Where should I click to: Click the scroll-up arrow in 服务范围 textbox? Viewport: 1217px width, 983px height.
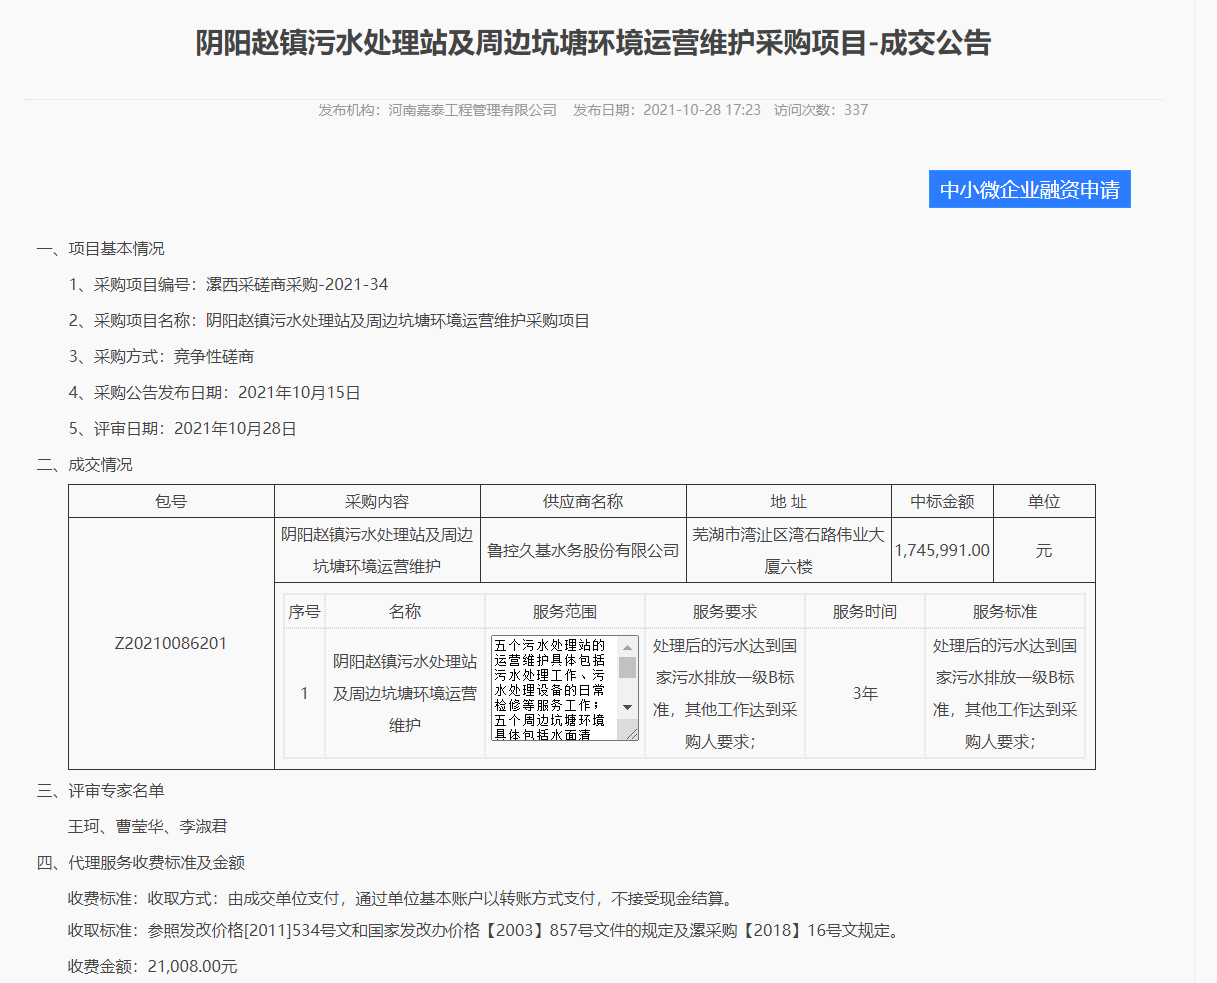[x=628, y=647]
